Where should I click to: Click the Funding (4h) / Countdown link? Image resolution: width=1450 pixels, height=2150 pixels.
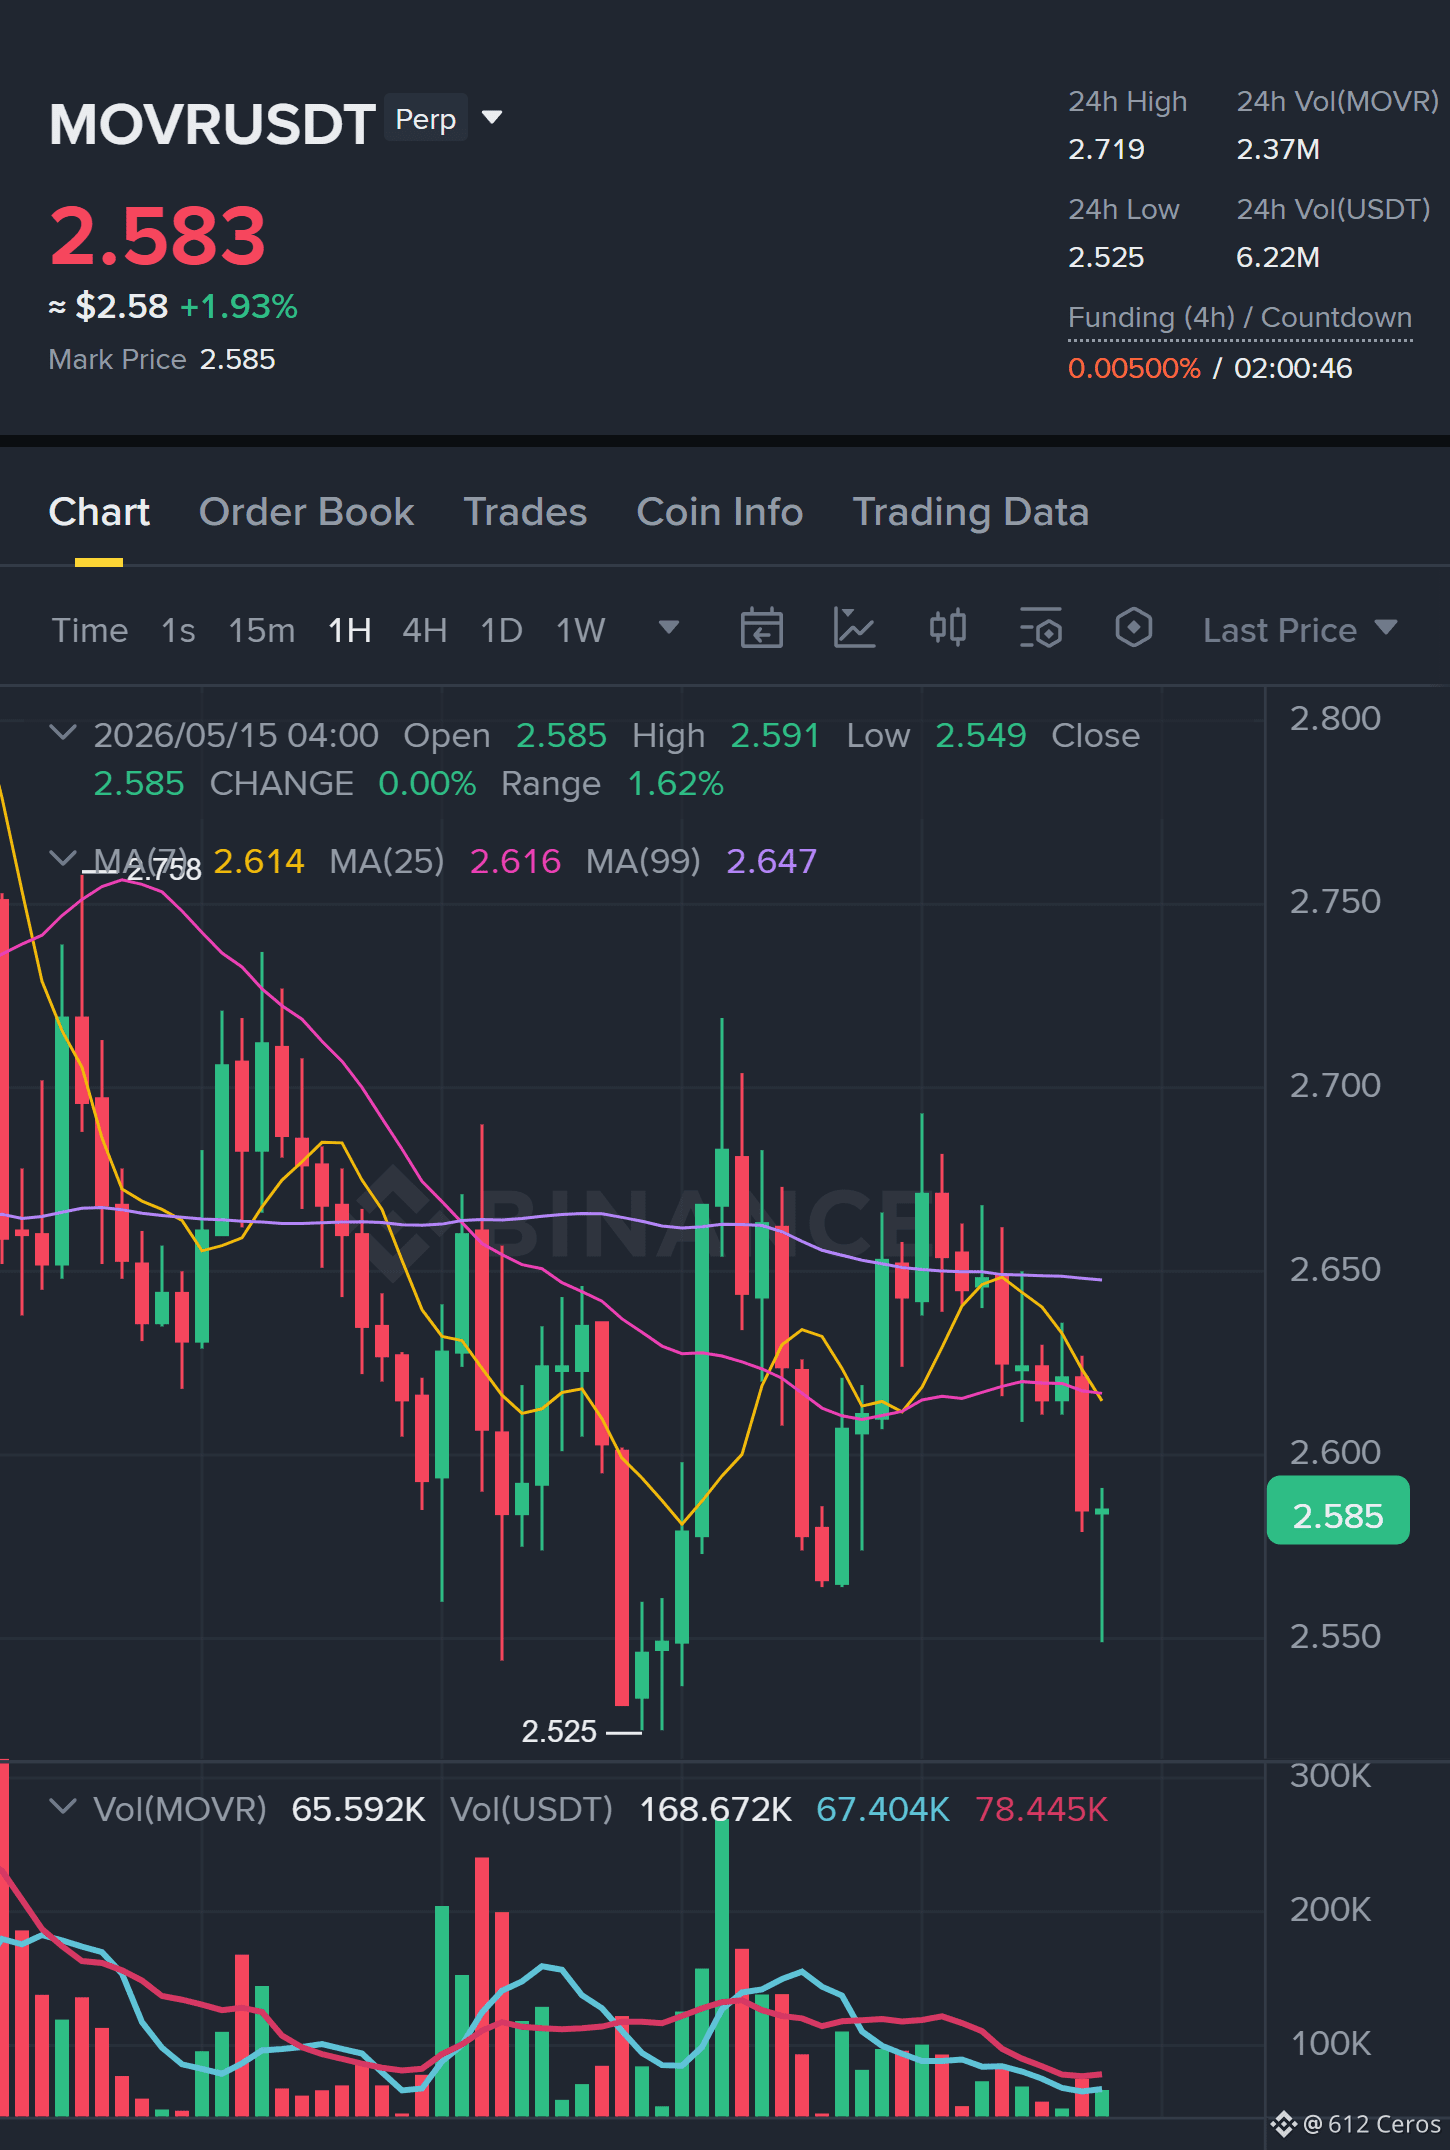1240,318
